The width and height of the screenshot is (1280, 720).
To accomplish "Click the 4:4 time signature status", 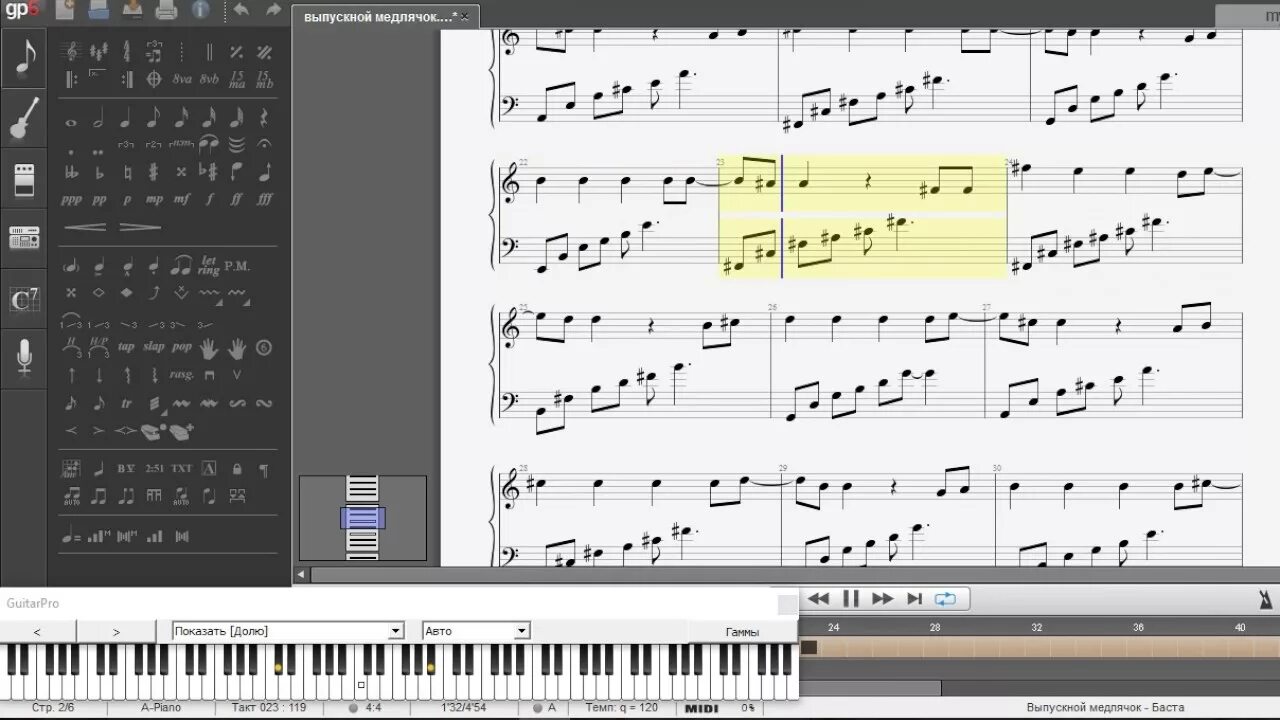I will (x=373, y=708).
